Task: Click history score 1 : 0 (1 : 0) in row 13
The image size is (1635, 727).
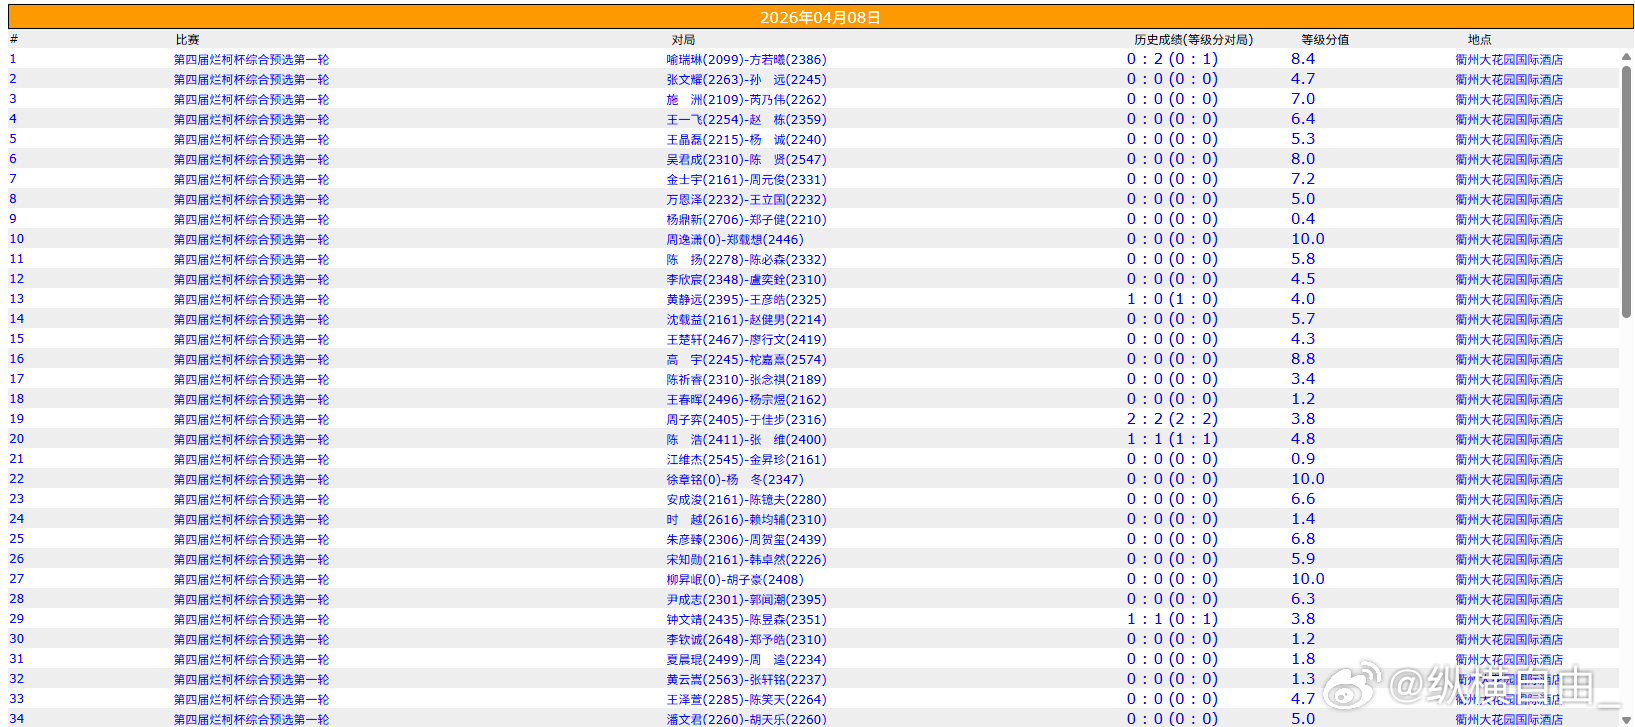Action: click(1172, 299)
